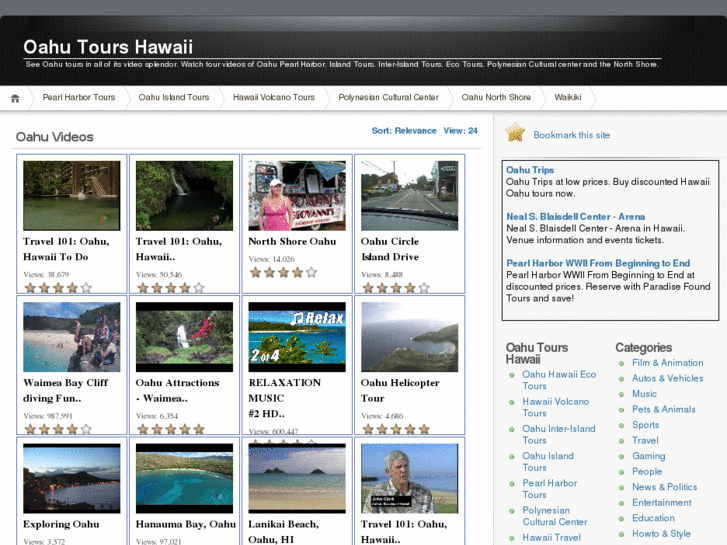Open the Hawaii Travel sidebar link
Screen dimensions: 727x545
[x=552, y=538]
